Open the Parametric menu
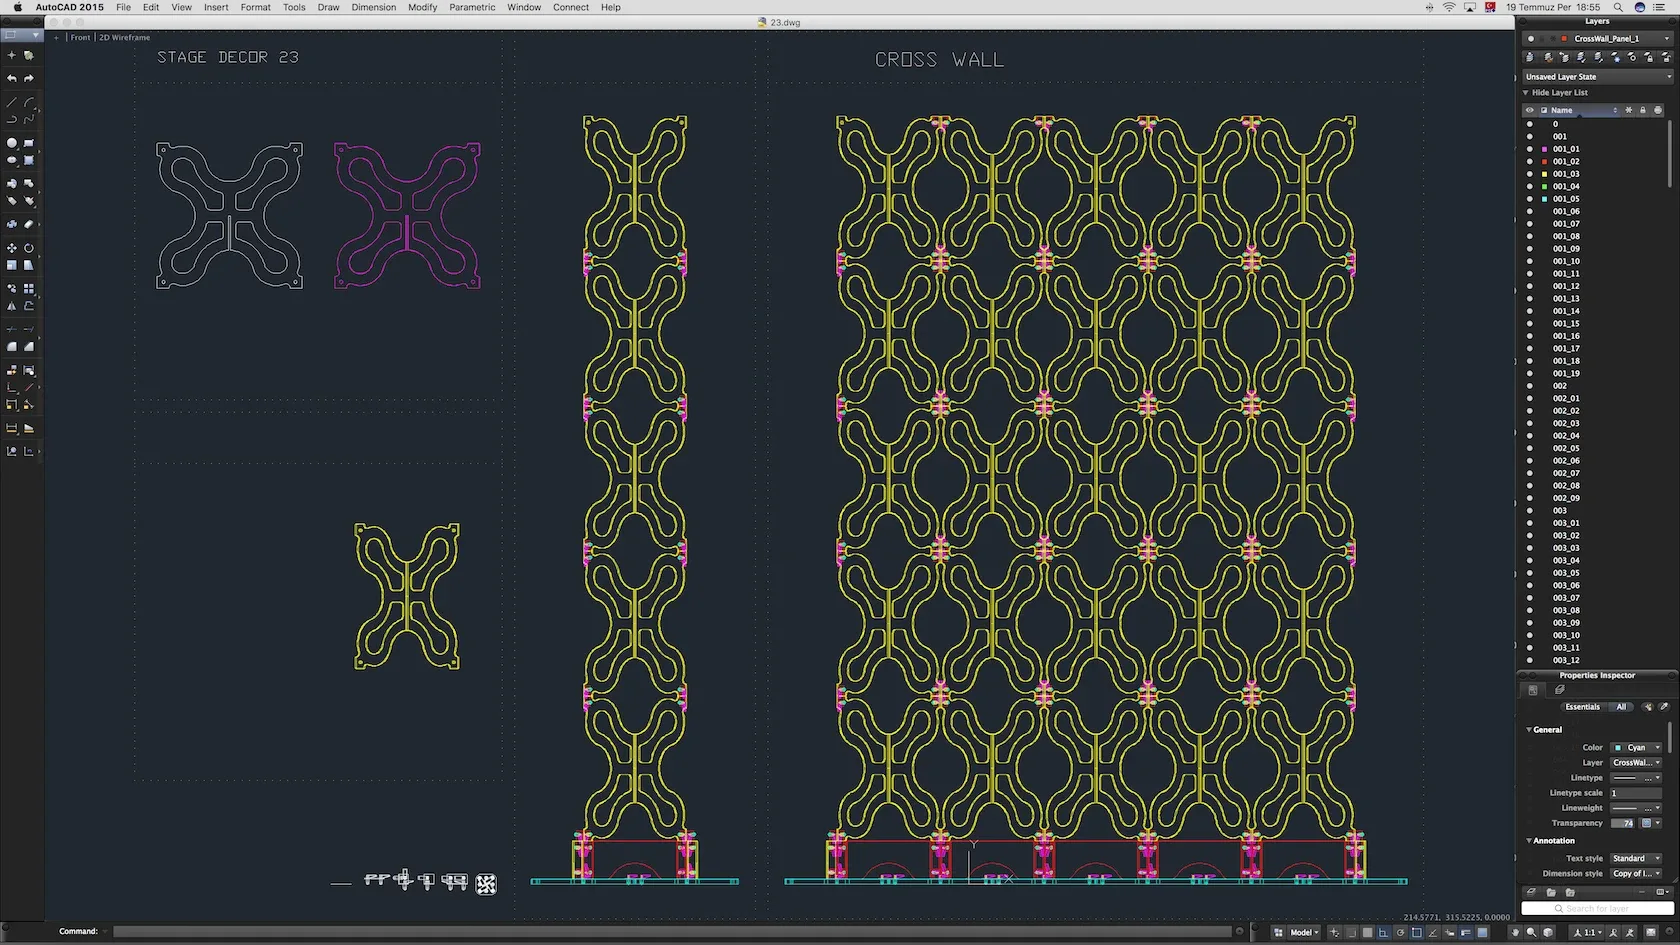This screenshot has width=1680, height=945. pos(472,7)
